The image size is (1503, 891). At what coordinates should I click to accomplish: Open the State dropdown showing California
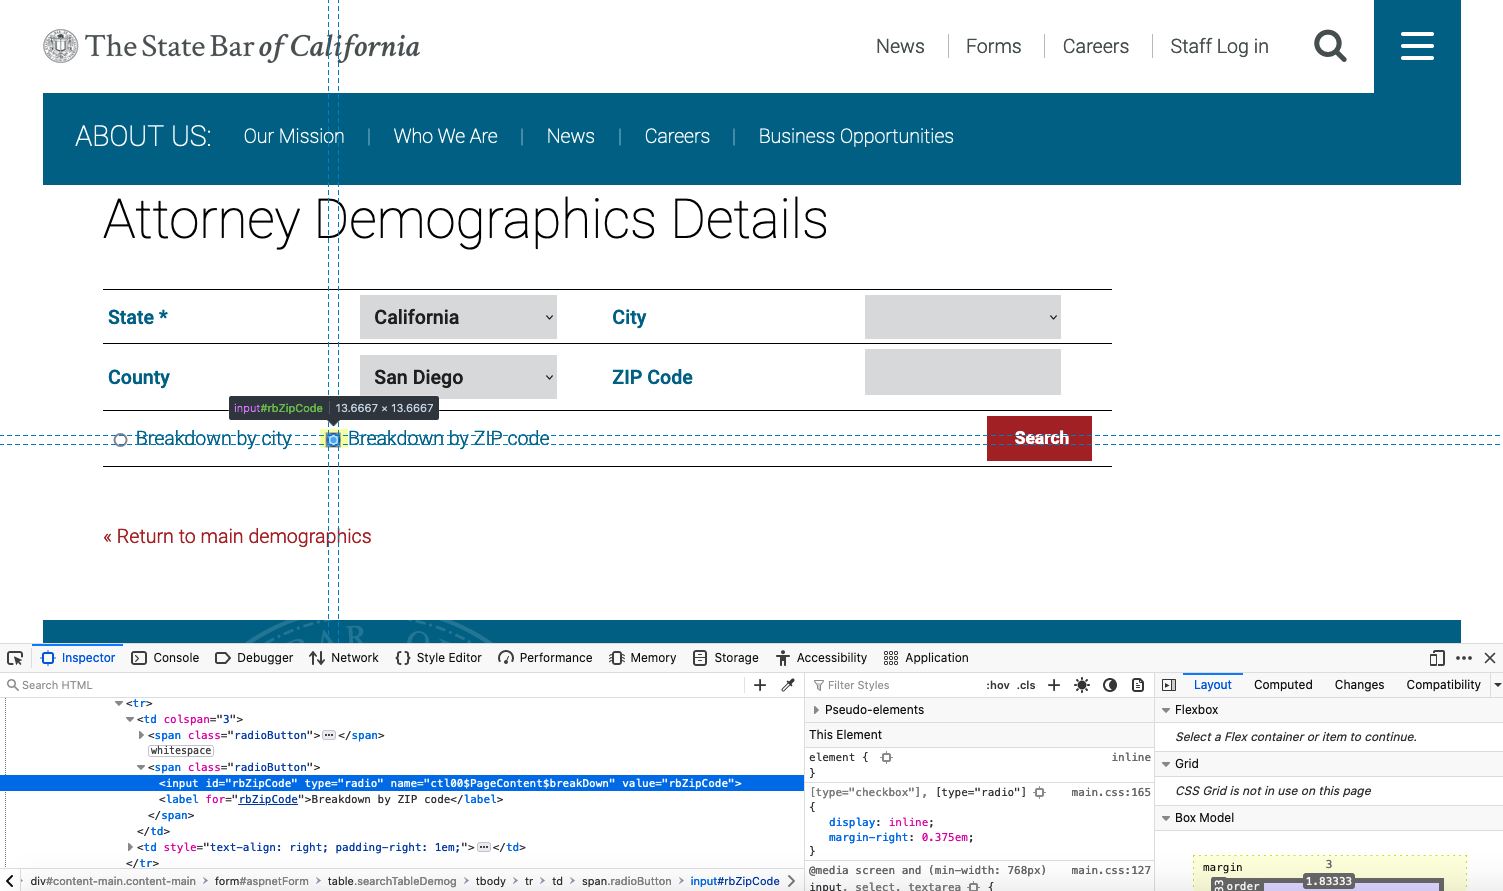(x=458, y=317)
